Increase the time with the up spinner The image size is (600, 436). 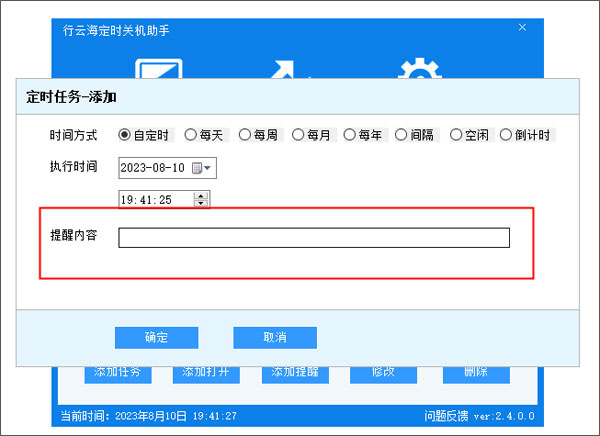(x=201, y=196)
